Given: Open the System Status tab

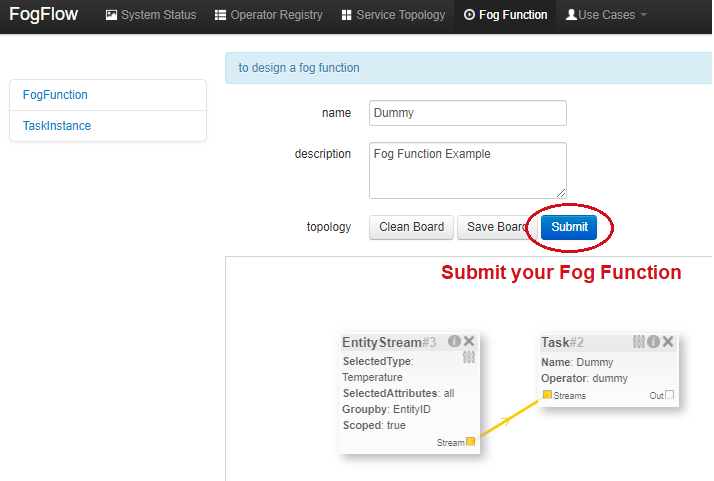Looking at the screenshot, I should [151, 15].
